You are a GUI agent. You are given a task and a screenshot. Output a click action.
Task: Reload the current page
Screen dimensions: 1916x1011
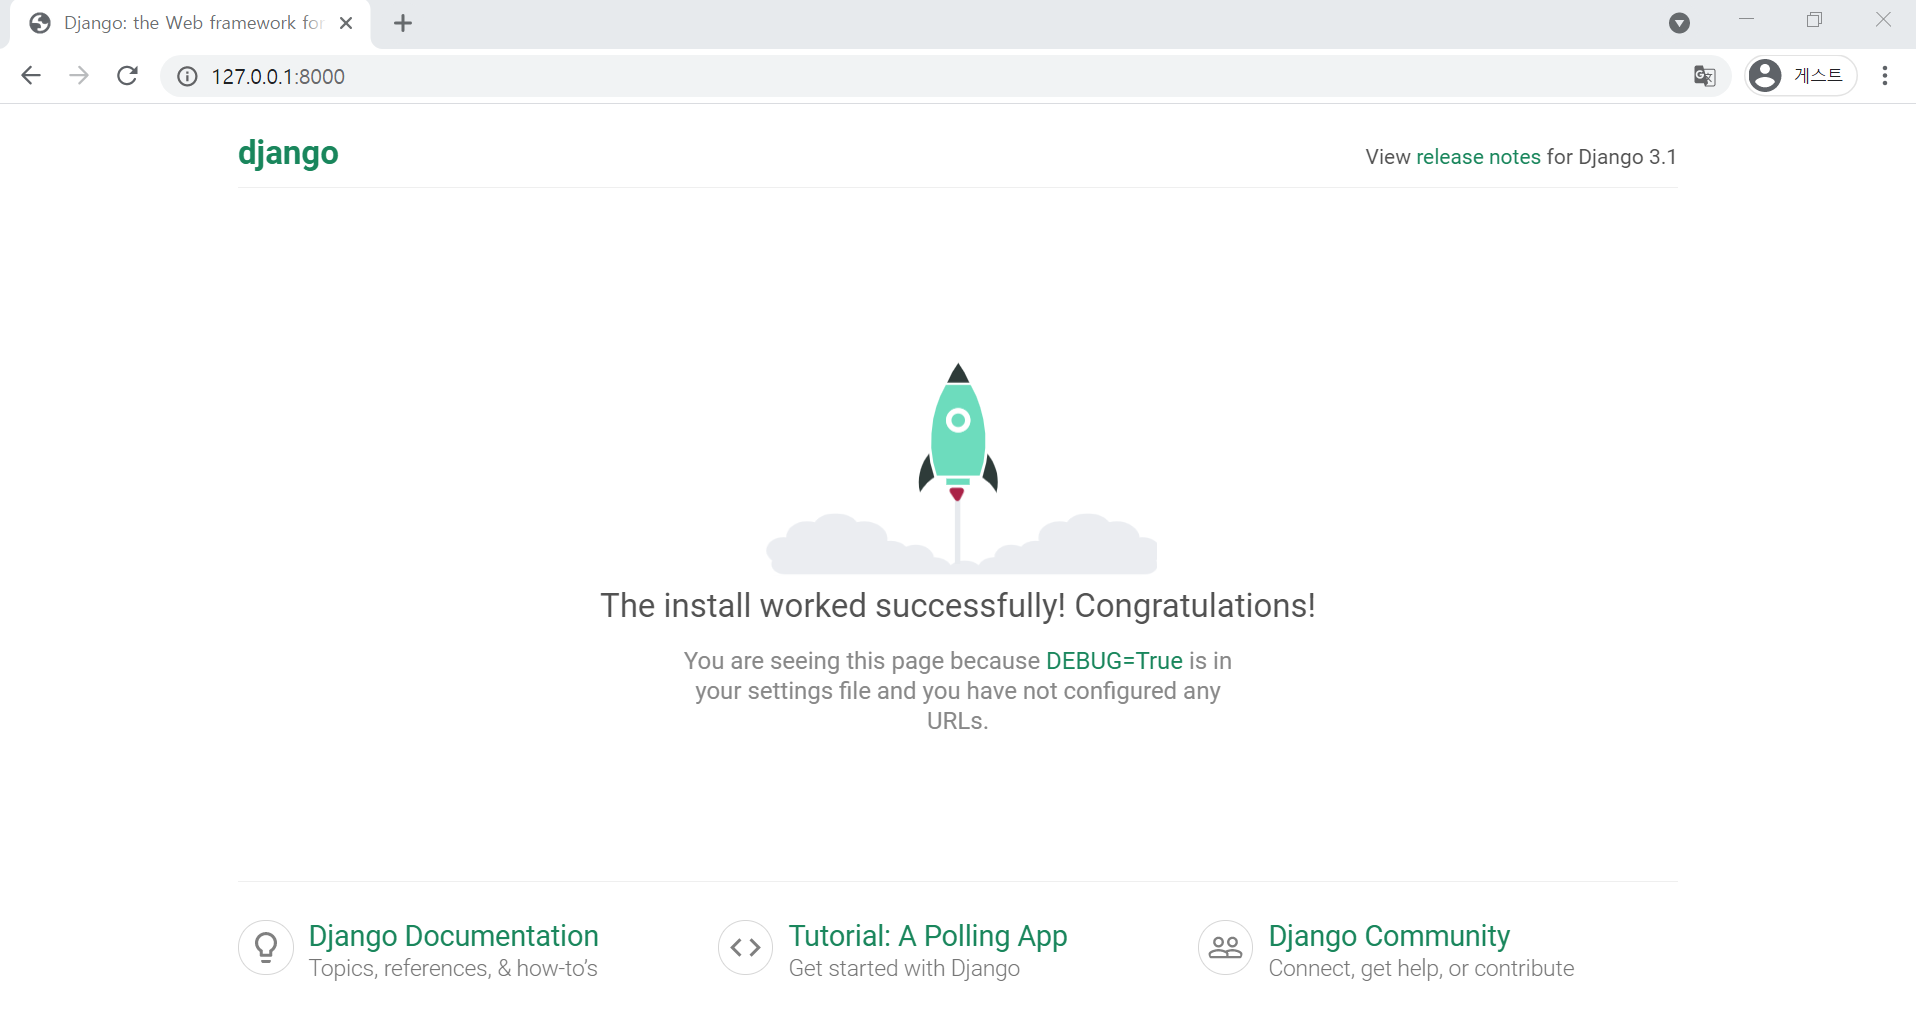click(x=127, y=76)
